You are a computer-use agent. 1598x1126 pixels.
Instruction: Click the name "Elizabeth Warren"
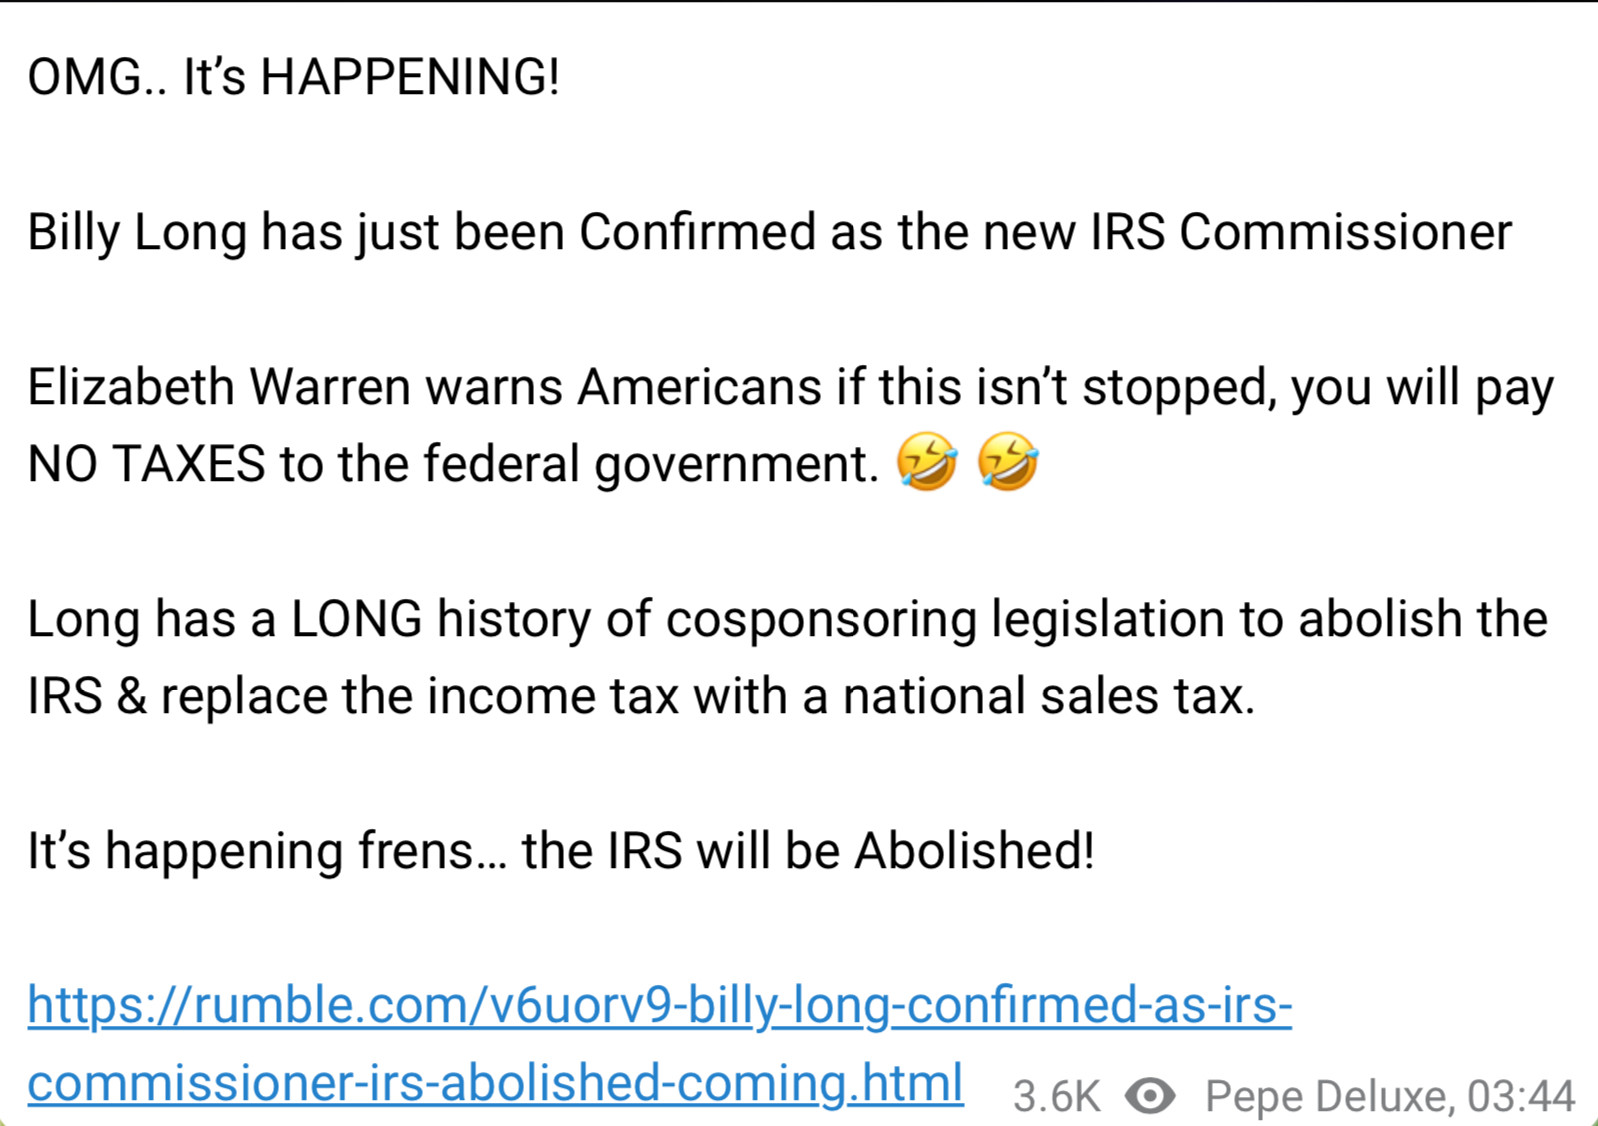(219, 387)
